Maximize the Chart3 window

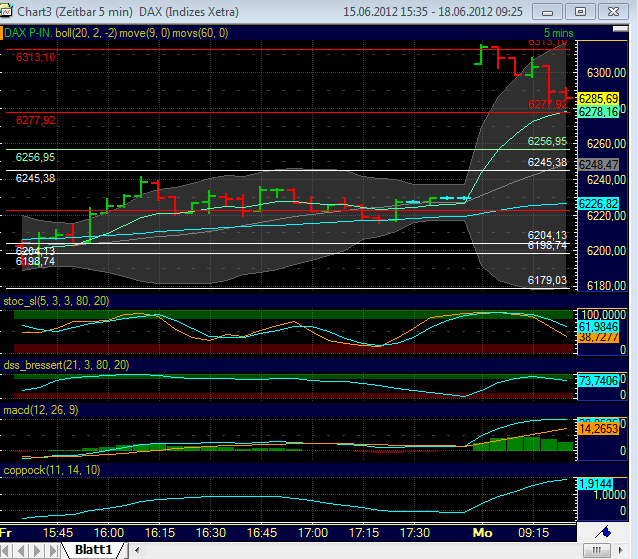(x=580, y=12)
